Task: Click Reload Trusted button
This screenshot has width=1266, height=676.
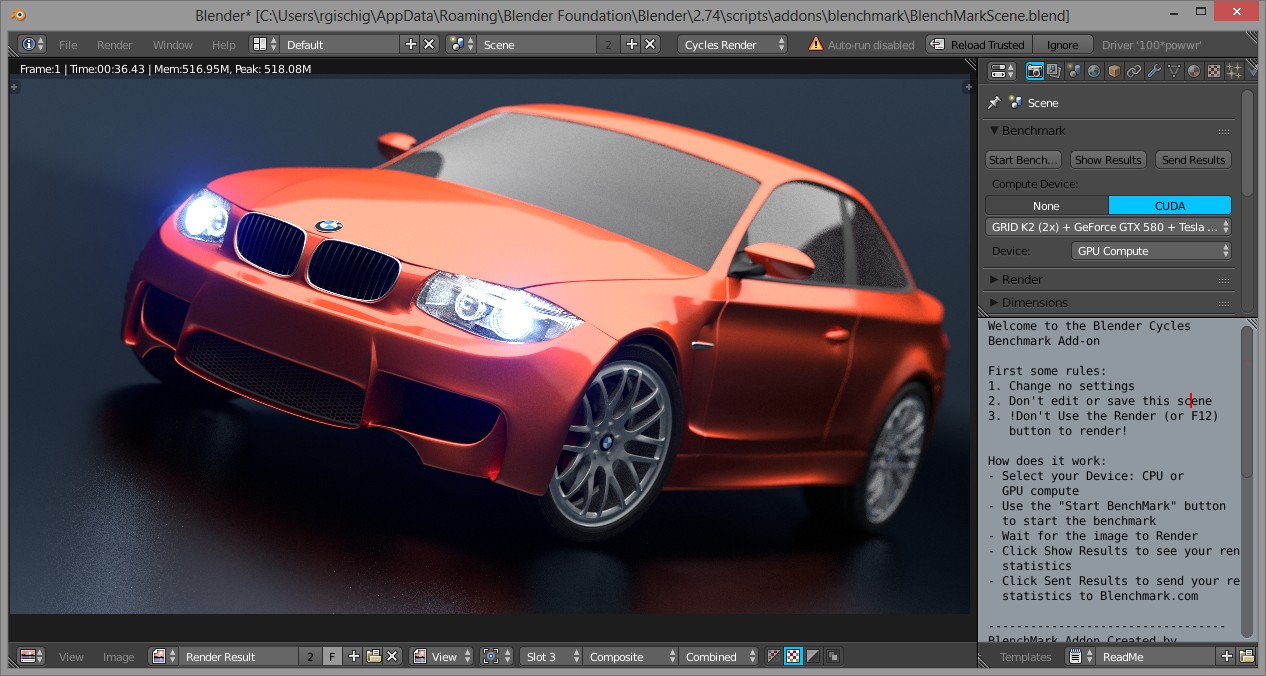Action: pyautogui.click(x=979, y=45)
